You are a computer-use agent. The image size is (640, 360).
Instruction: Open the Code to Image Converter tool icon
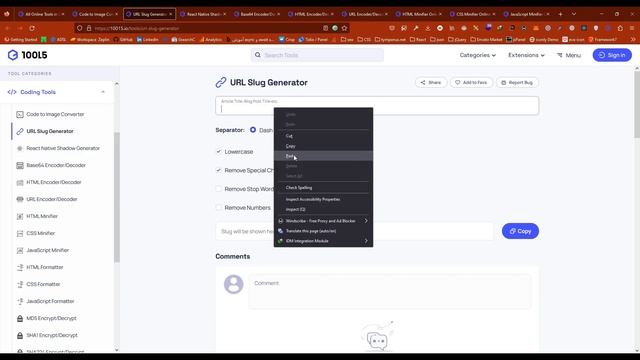[x=20, y=114]
